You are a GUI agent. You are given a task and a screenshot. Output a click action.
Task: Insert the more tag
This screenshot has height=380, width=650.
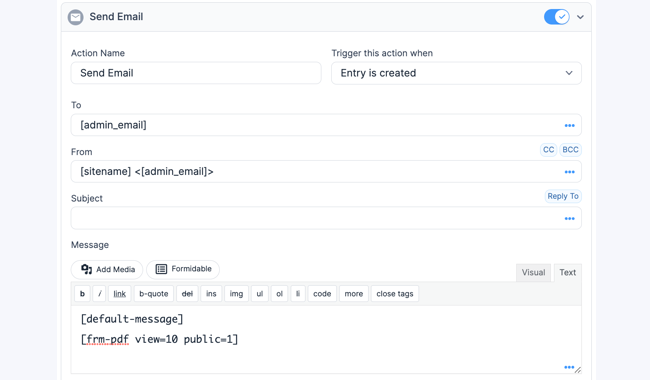[354, 293]
